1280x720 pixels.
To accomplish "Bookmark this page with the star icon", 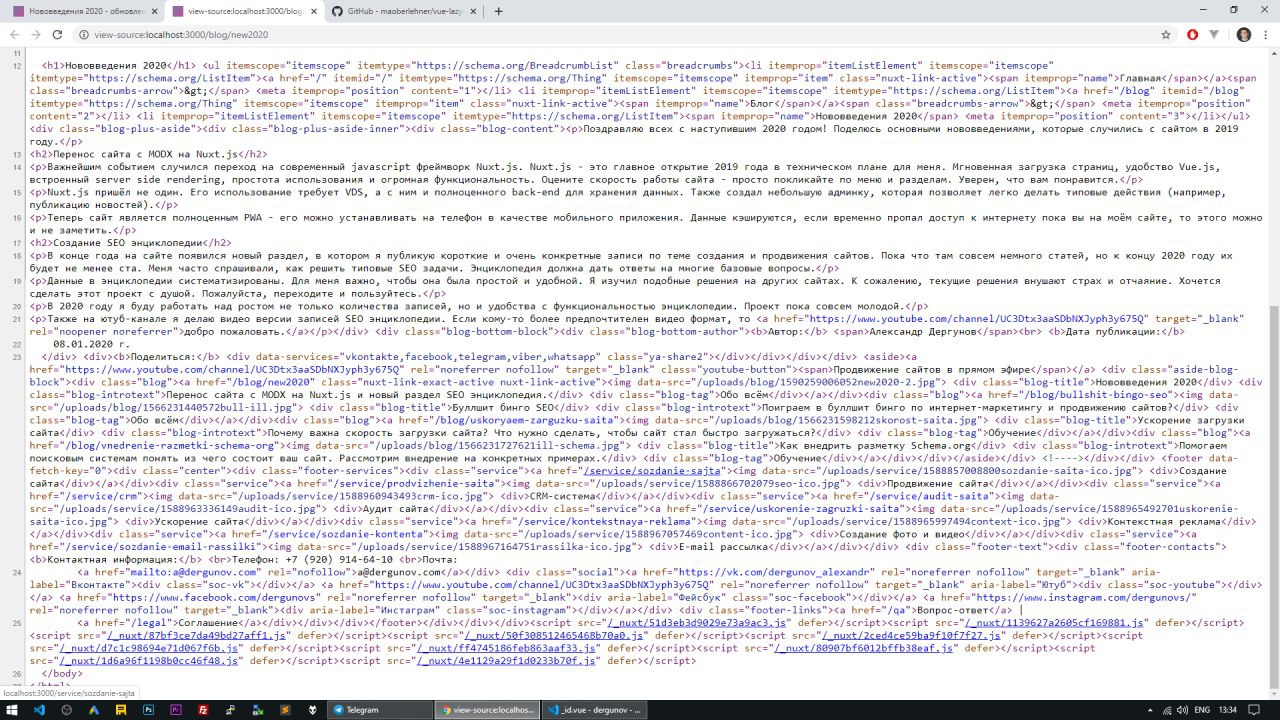I will coord(1166,34).
